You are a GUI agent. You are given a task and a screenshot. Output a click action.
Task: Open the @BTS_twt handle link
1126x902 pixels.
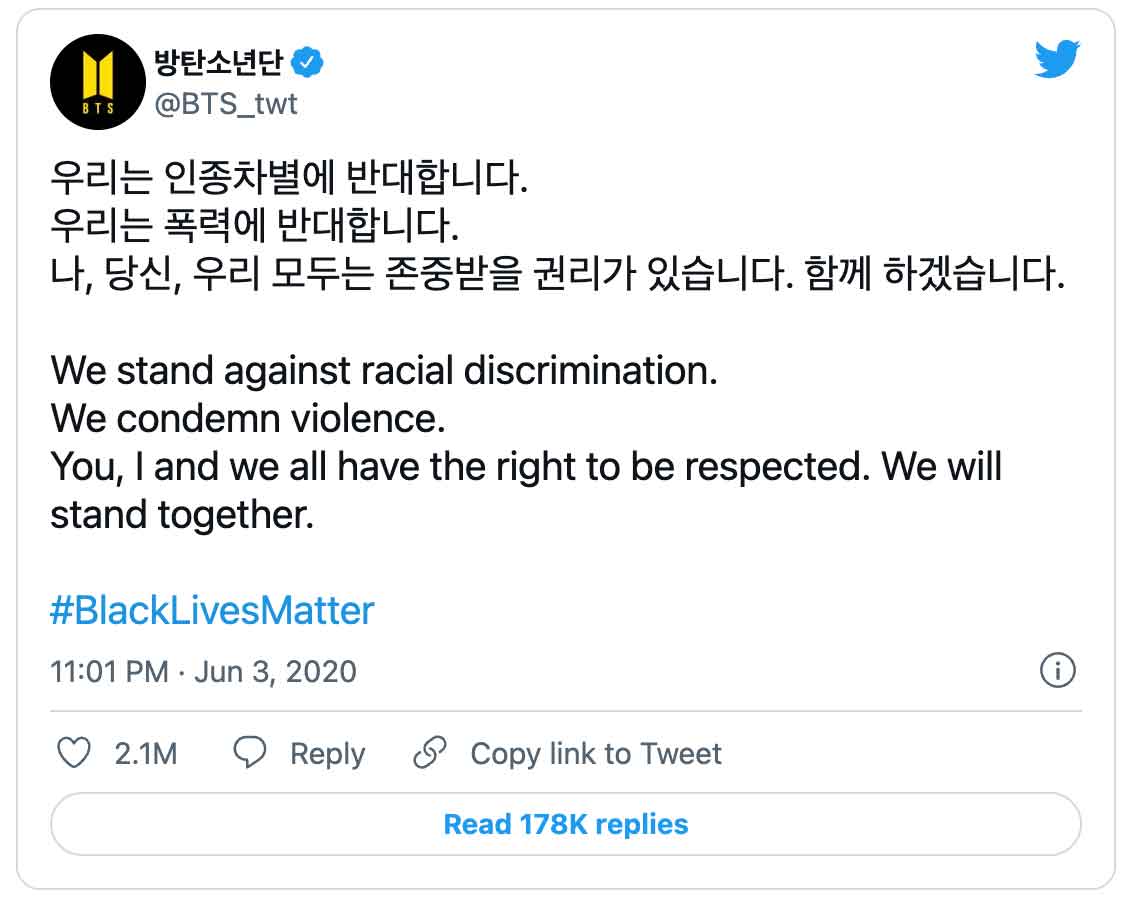click(225, 103)
